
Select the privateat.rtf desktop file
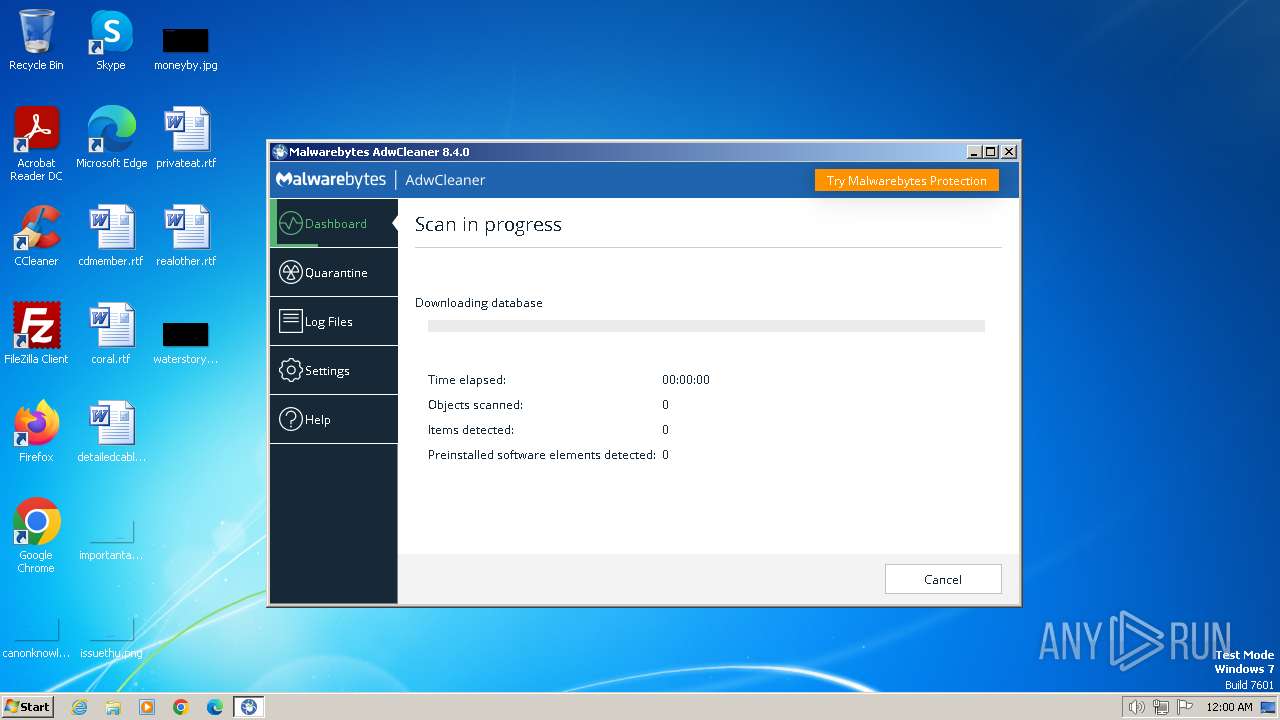[x=186, y=138]
